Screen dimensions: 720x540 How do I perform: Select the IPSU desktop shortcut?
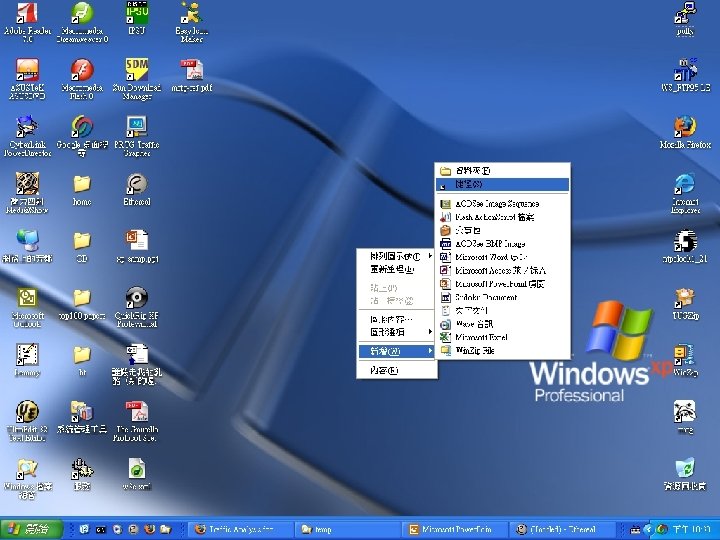click(x=137, y=18)
